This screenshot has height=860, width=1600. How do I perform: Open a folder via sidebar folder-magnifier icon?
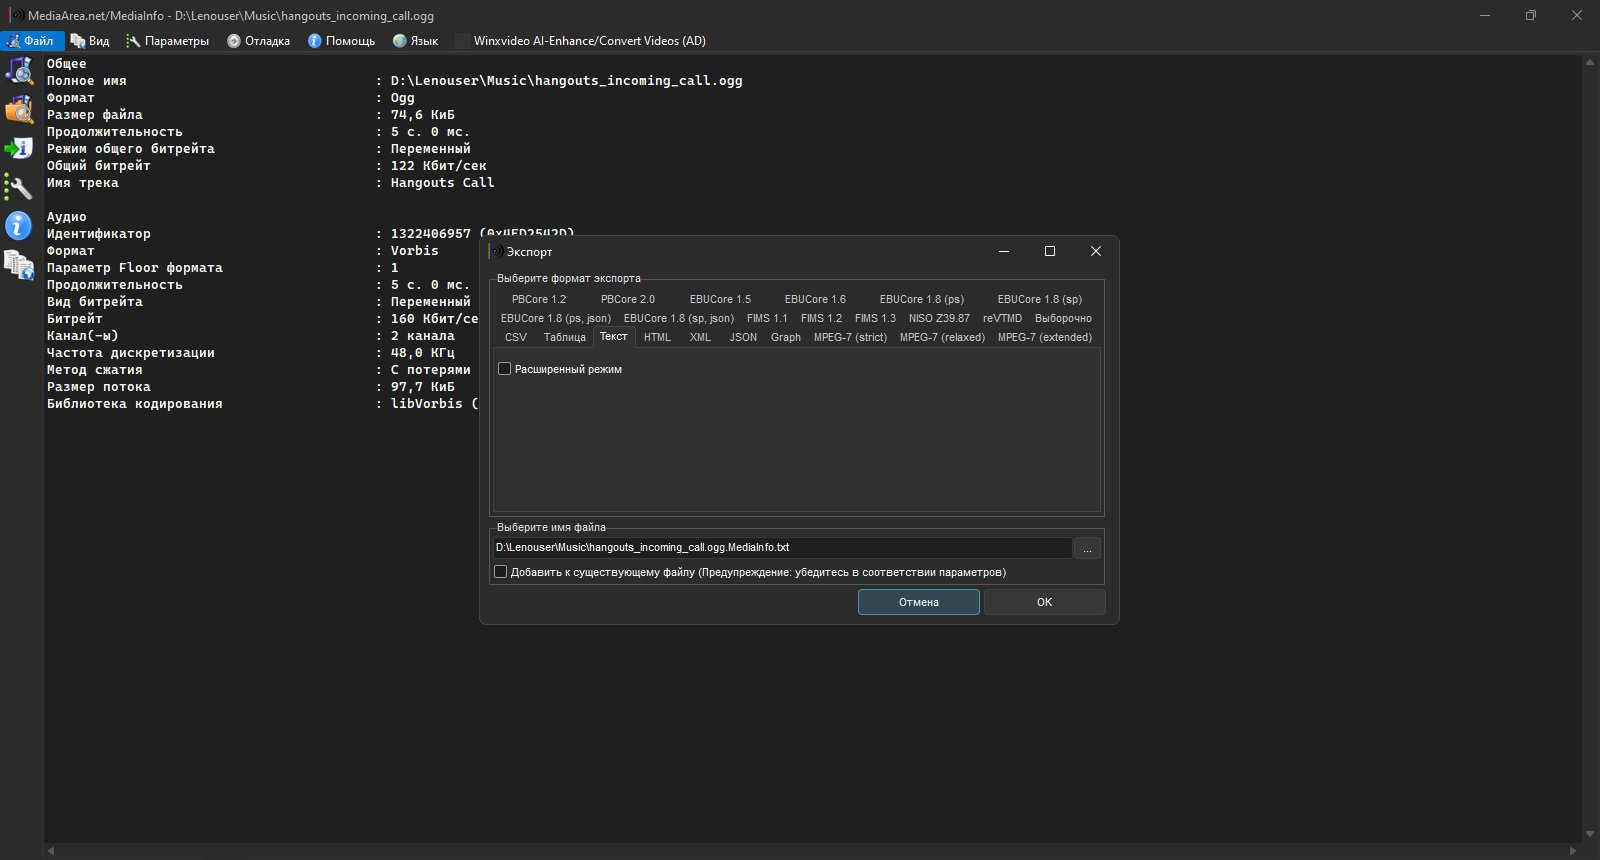pyautogui.click(x=19, y=109)
